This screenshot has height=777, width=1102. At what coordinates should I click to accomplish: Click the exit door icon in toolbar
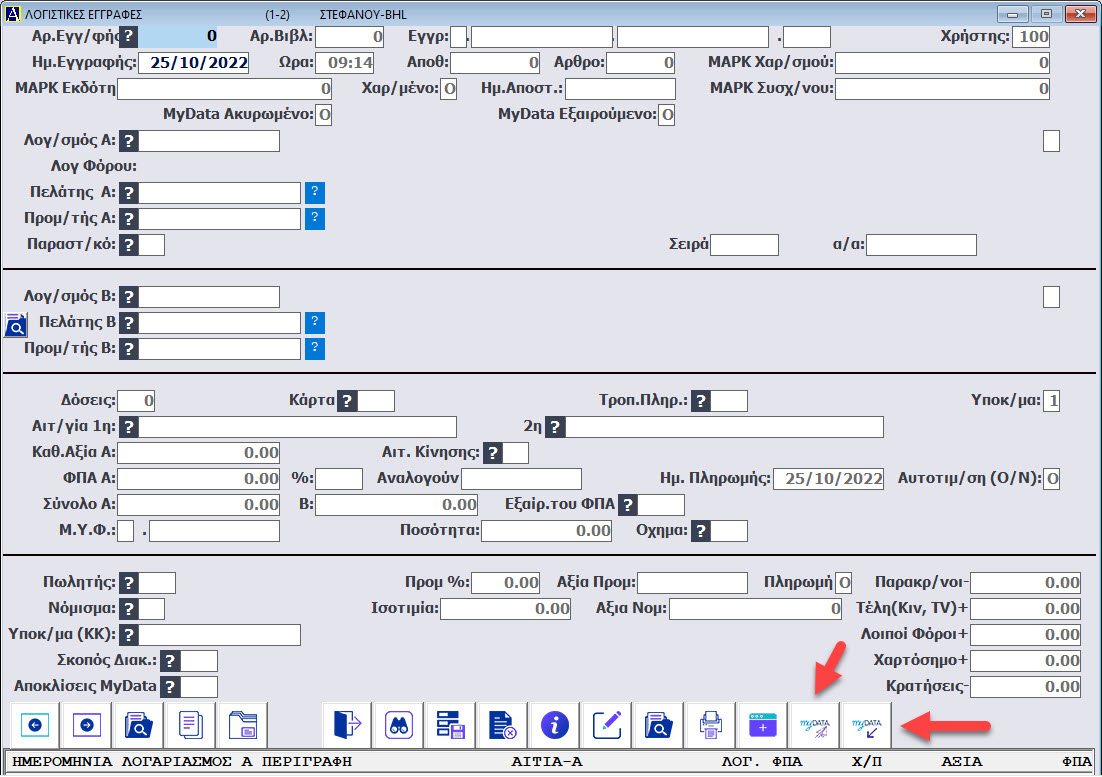[348, 724]
